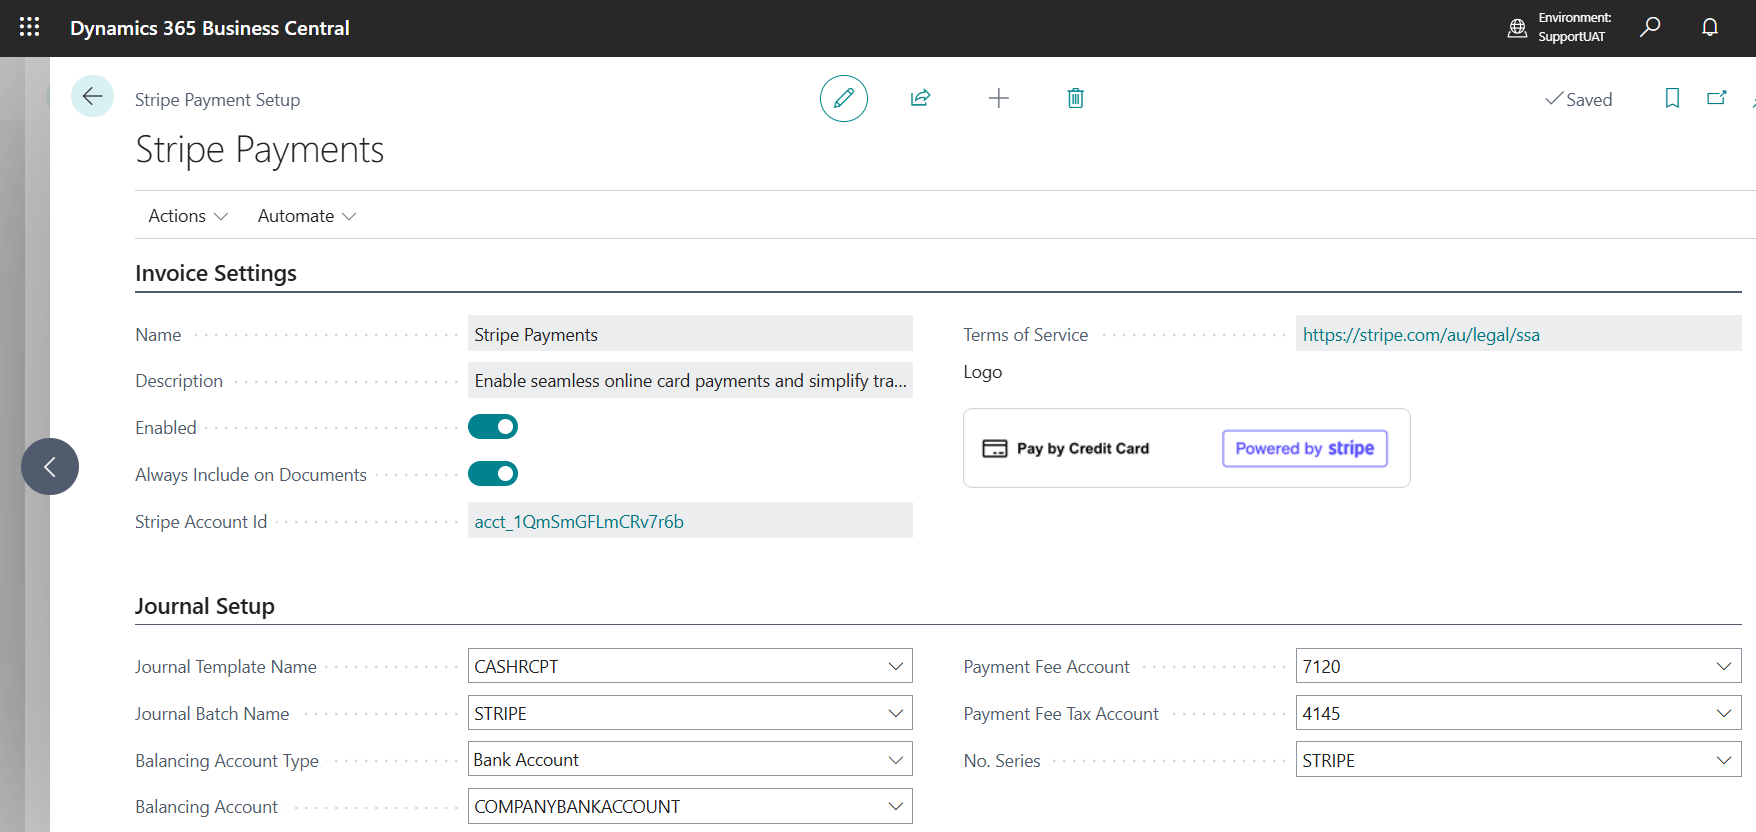Click the Logo label
Screen dimensions: 1756x832
(x=982, y=372)
